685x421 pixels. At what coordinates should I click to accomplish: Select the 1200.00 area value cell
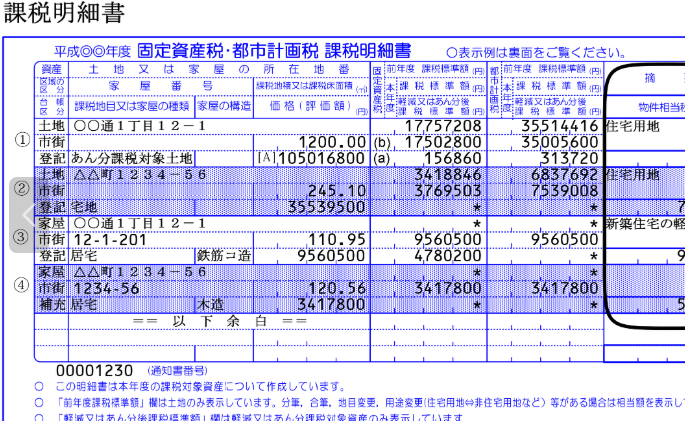pyautogui.click(x=333, y=142)
